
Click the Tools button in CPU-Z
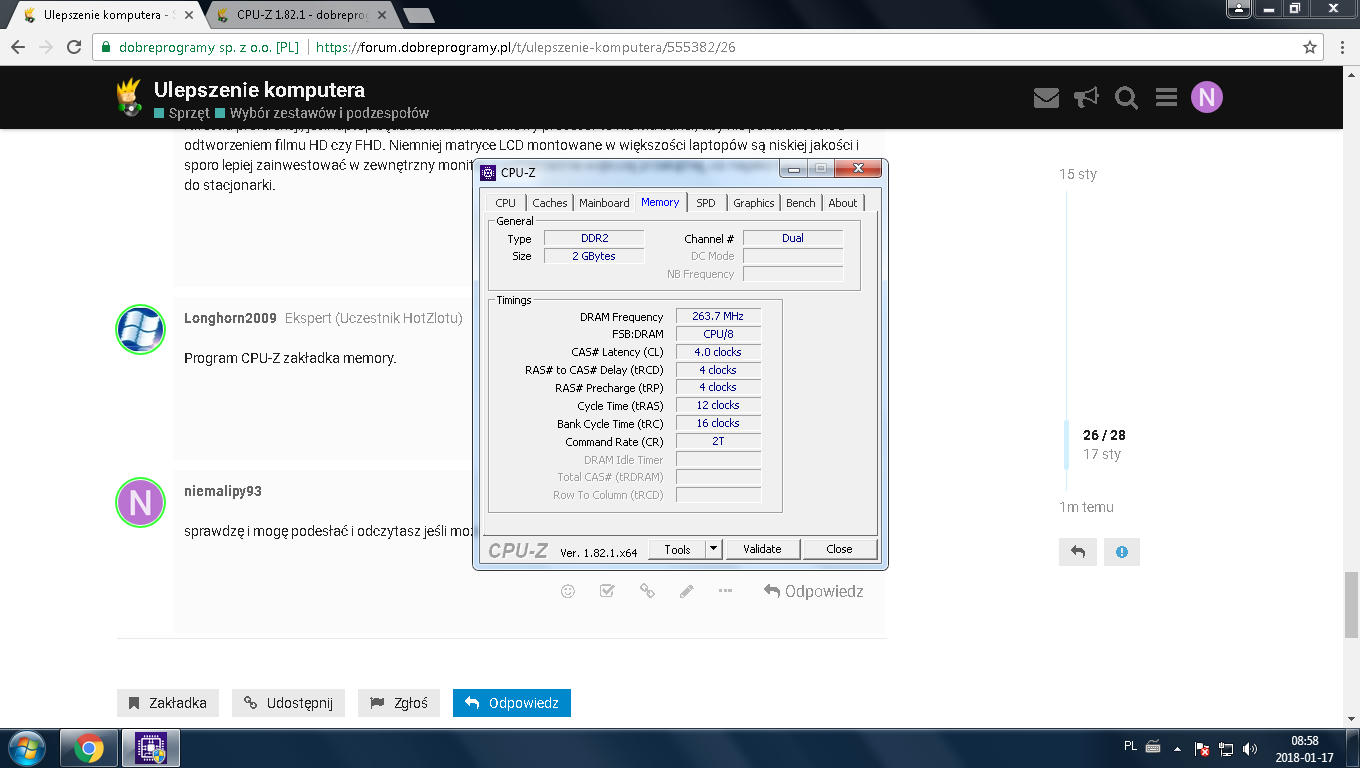click(677, 549)
